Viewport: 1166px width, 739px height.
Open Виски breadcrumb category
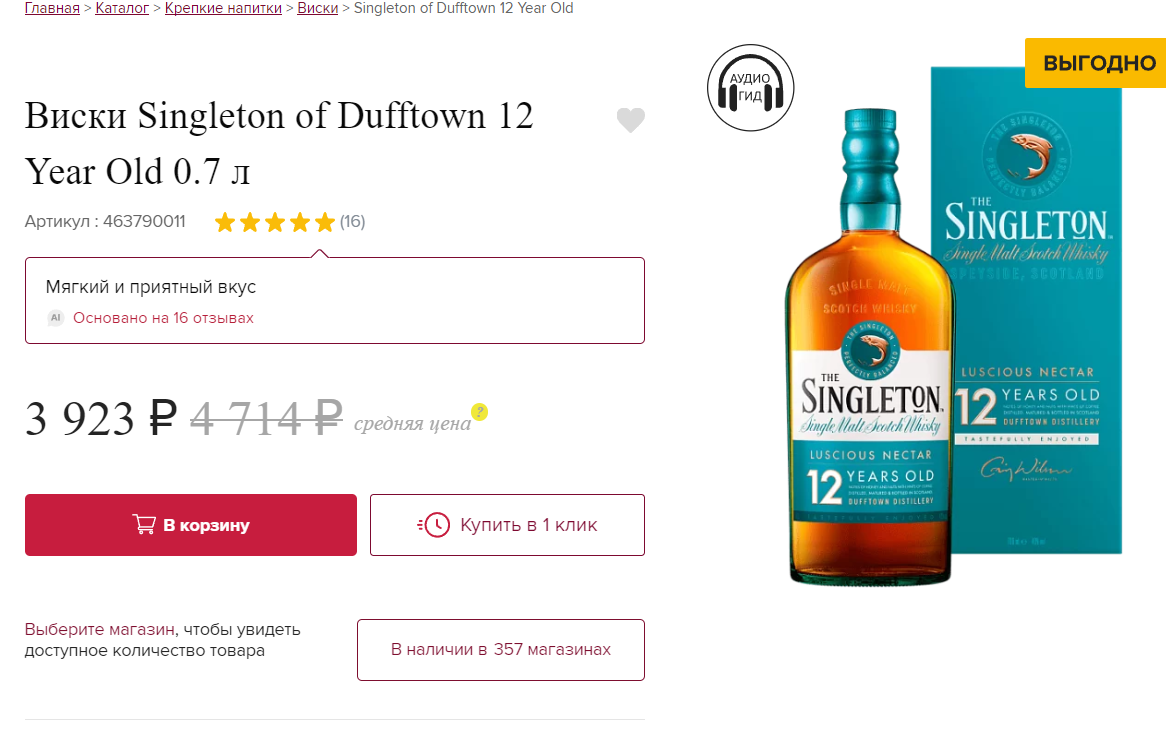318,8
